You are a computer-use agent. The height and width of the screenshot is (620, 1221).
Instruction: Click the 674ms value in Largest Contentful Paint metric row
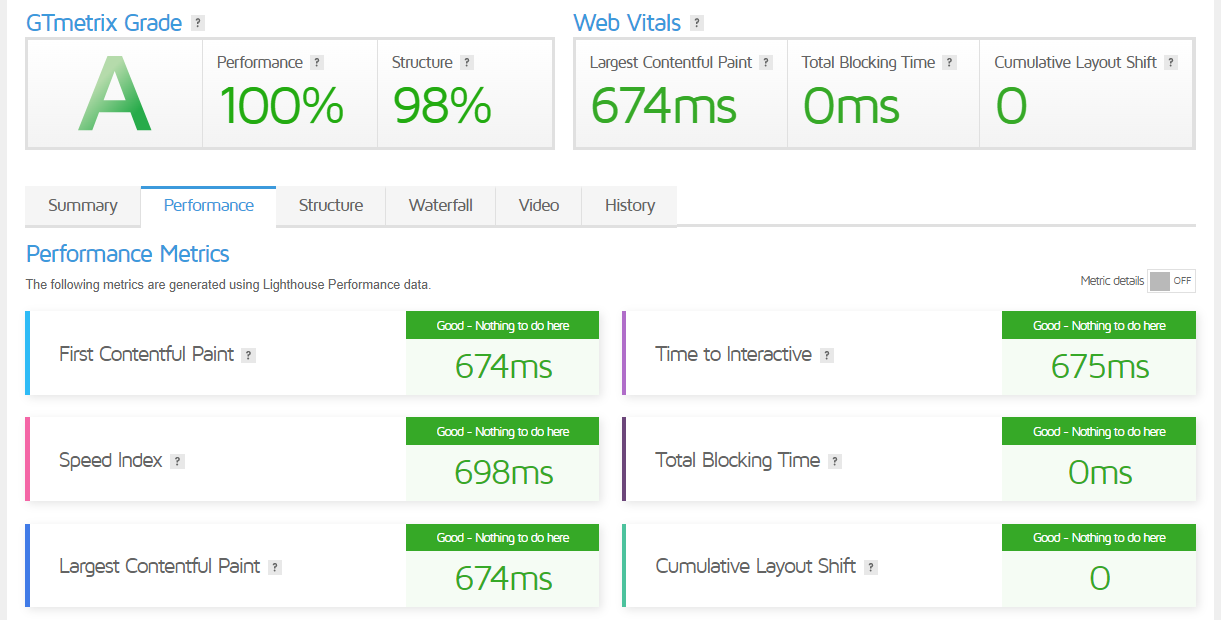(x=503, y=579)
